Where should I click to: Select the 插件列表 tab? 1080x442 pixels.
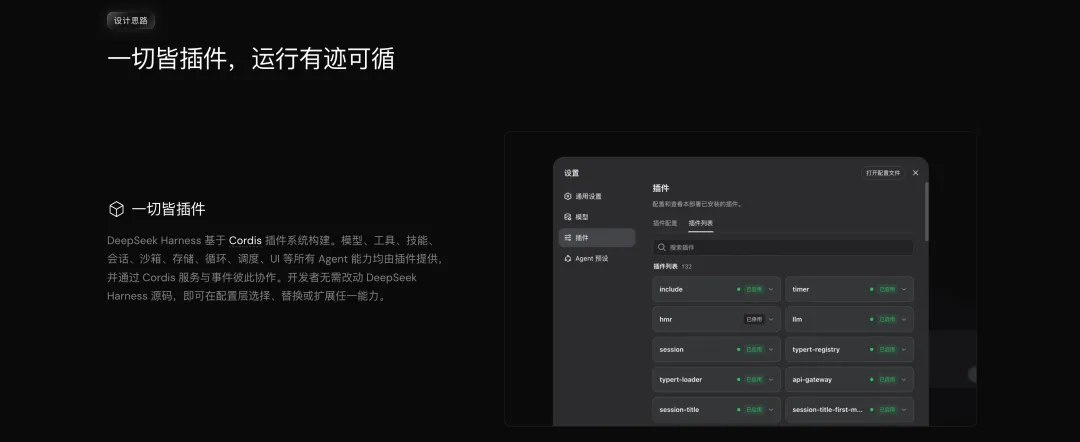point(700,223)
